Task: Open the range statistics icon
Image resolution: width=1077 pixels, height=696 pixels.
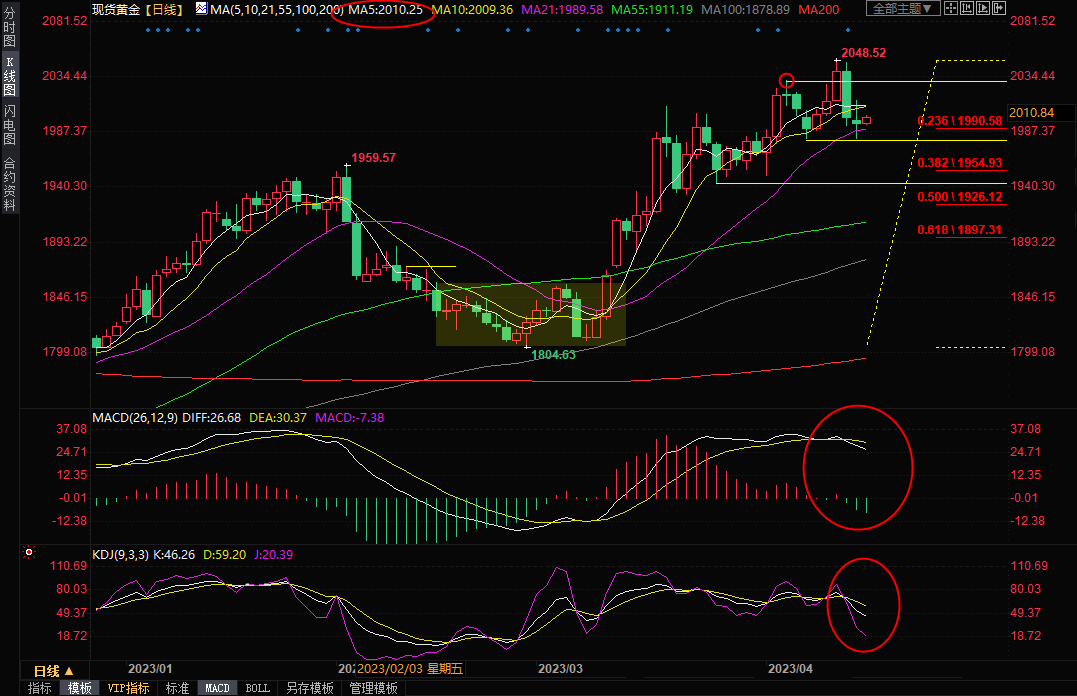Action: (x=967, y=8)
